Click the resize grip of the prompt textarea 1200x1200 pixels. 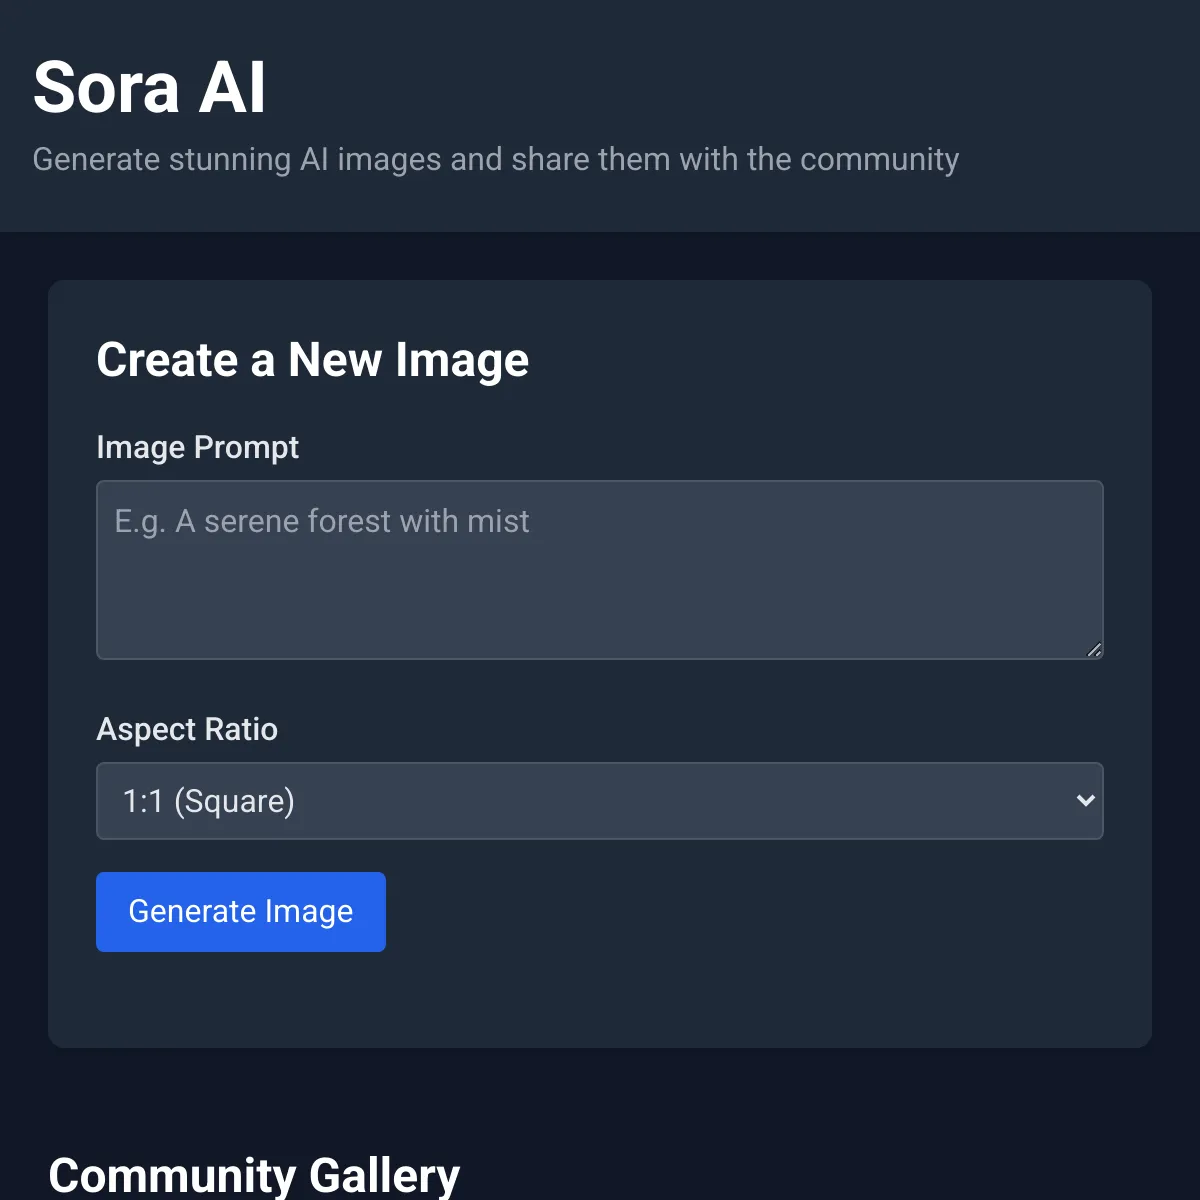coord(1094,650)
